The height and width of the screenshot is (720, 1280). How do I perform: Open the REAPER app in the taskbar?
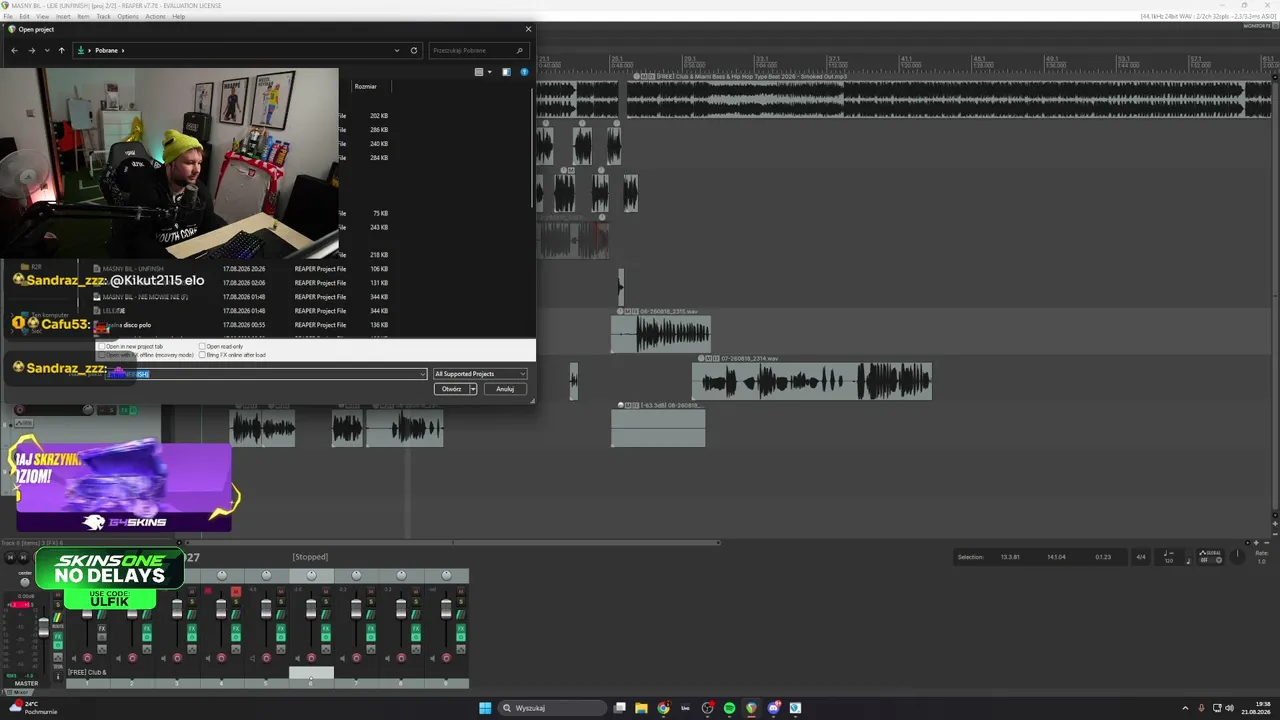point(751,708)
